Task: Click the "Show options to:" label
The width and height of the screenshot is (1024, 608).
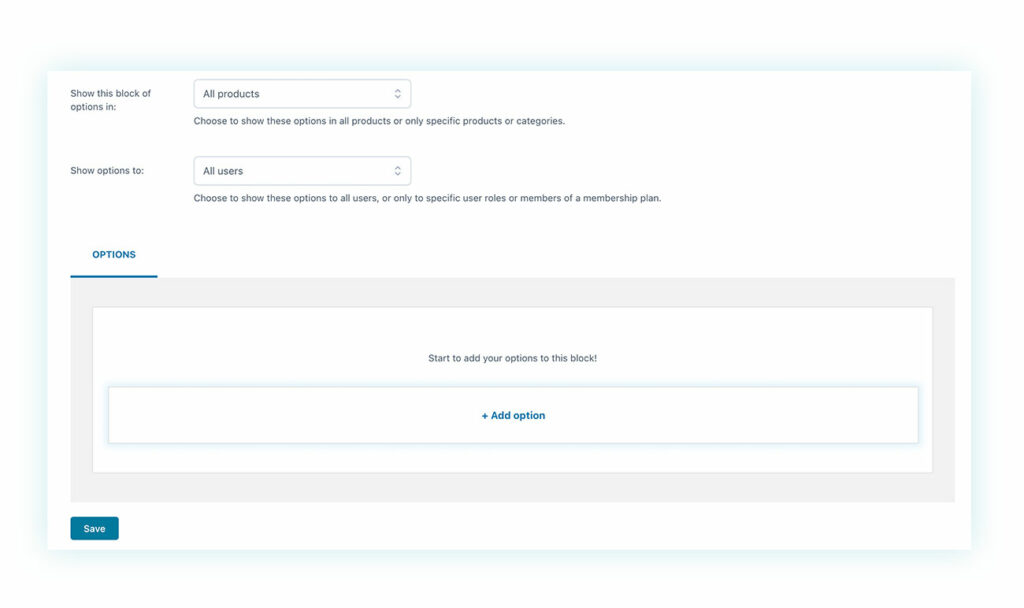Action: coord(107,171)
